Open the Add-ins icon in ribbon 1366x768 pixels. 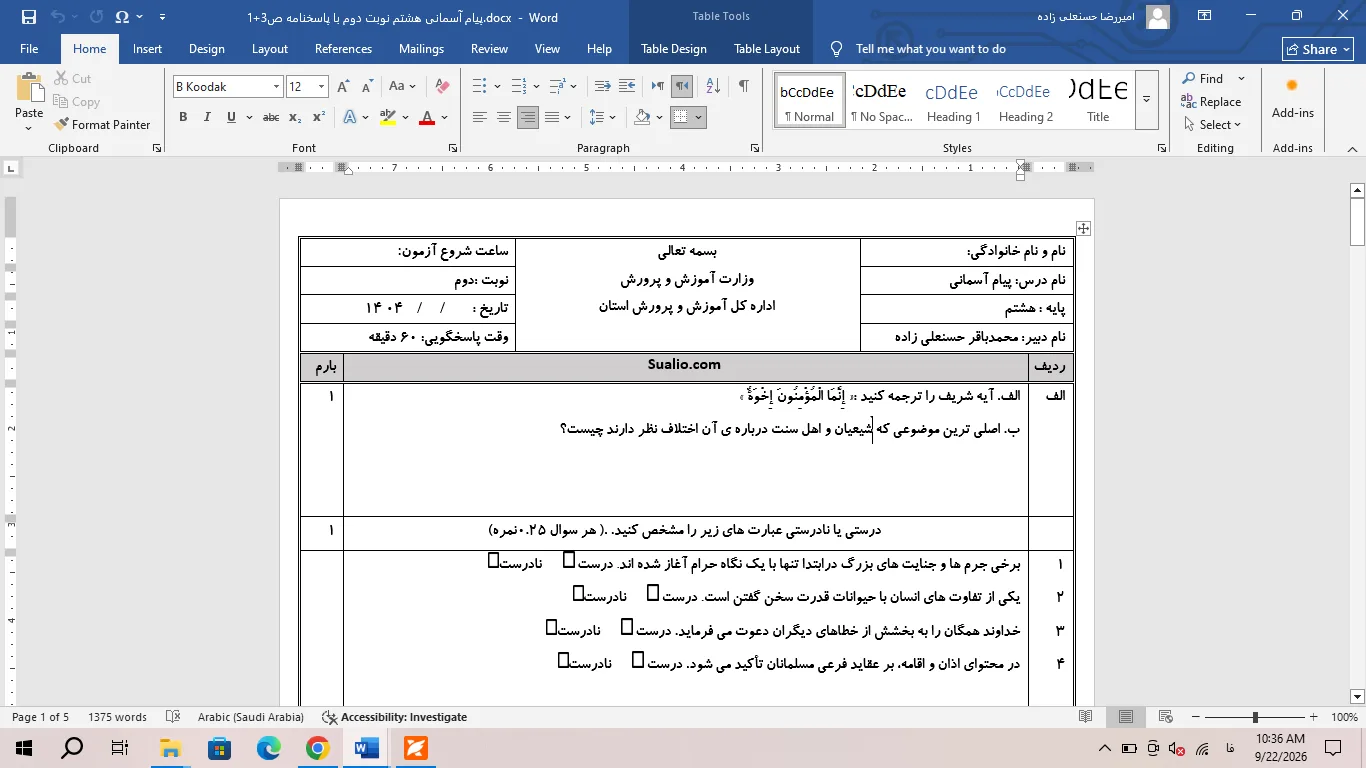coord(1292,98)
